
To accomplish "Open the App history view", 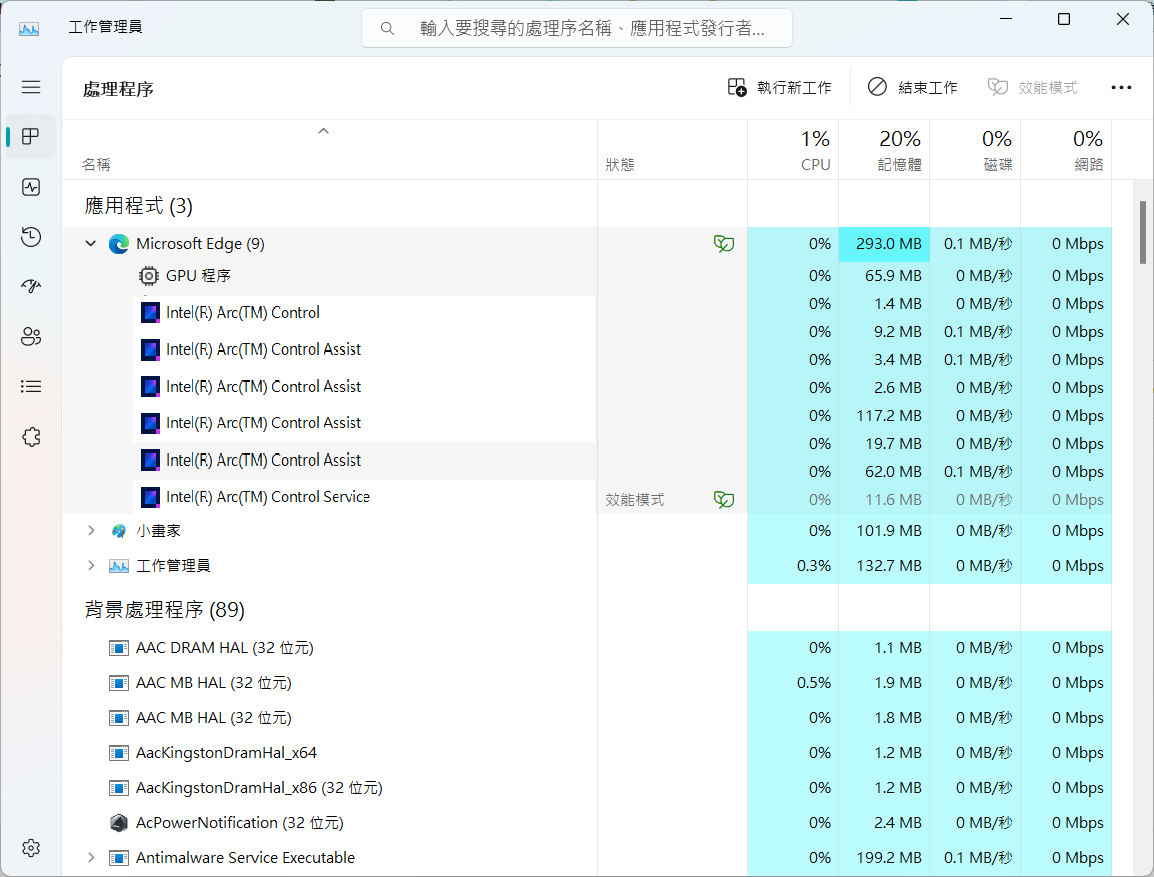I will (31, 237).
